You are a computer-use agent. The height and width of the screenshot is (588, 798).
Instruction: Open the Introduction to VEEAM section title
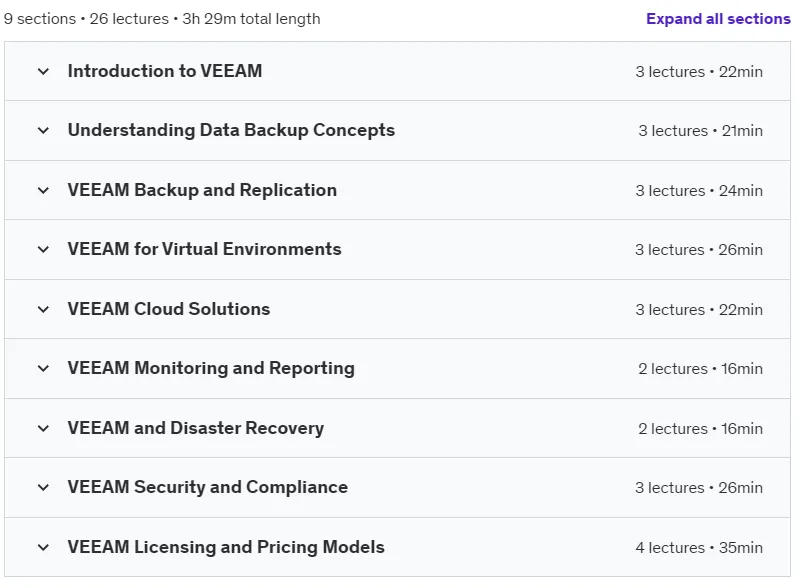point(165,71)
